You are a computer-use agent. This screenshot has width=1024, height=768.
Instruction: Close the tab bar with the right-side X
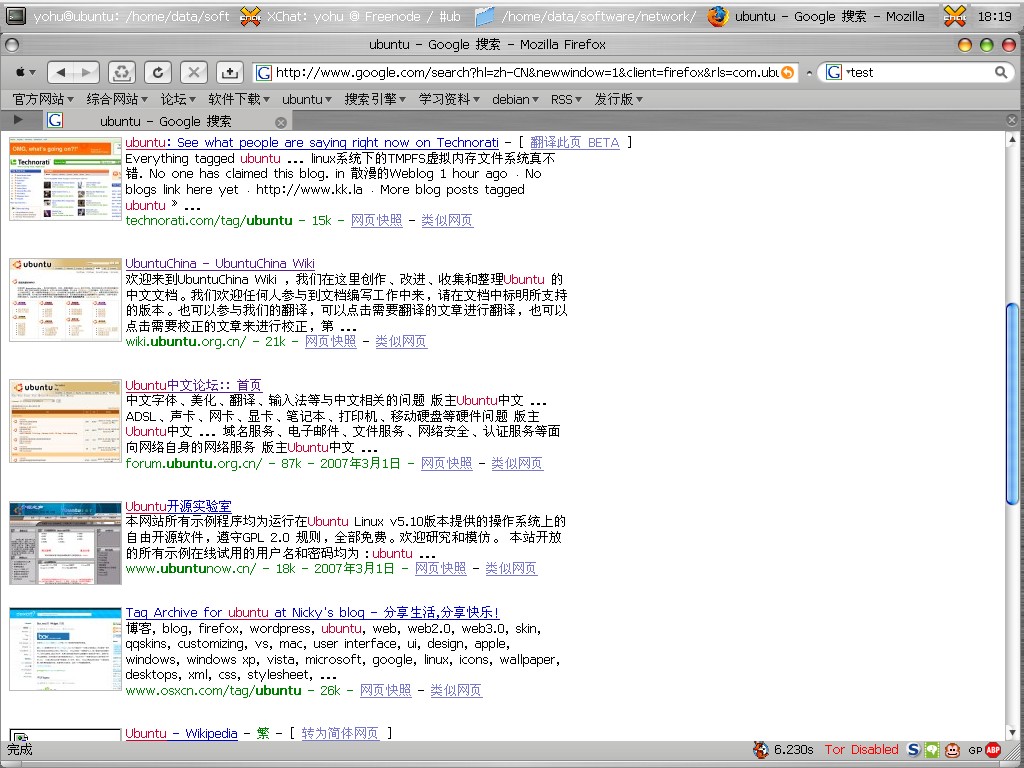click(x=1012, y=120)
